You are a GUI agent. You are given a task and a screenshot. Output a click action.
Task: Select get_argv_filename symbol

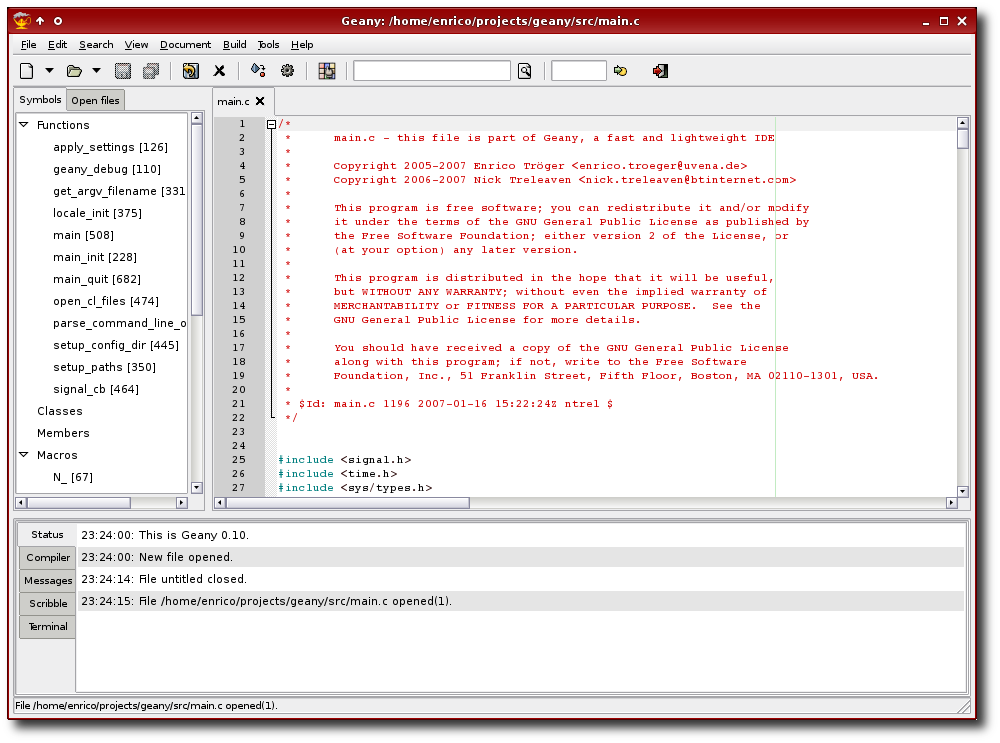pyautogui.click(x=119, y=191)
